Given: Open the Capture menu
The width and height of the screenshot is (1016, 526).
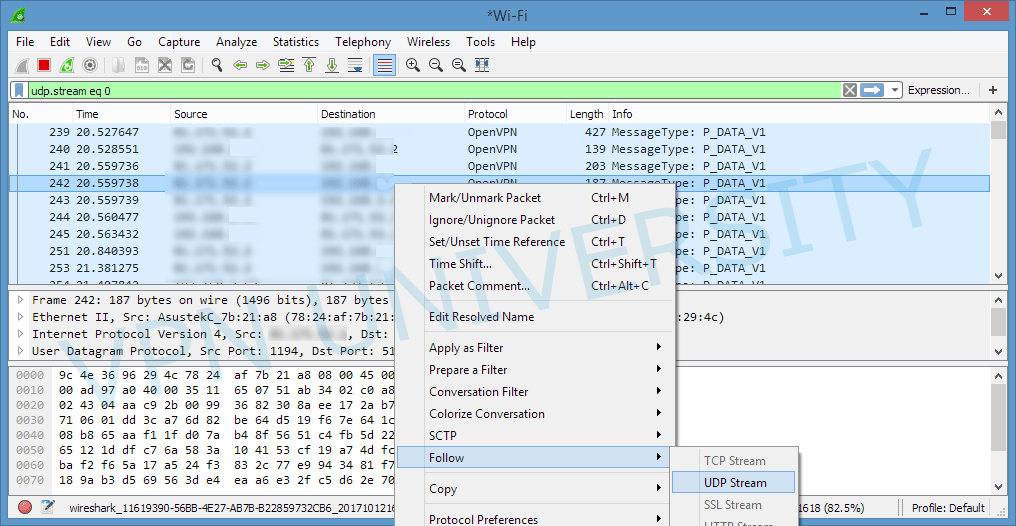Looking at the screenshot, I should [179, 42].
